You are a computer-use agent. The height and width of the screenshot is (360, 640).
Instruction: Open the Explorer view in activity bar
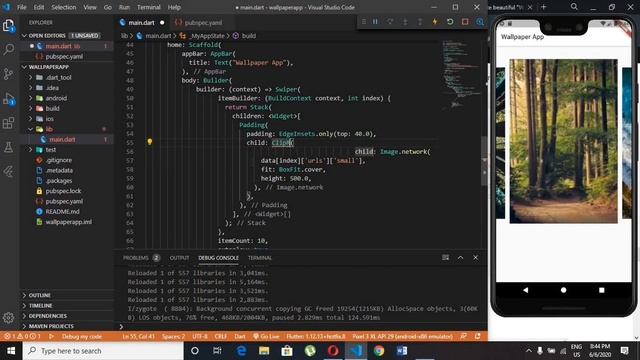coord(9,26)
